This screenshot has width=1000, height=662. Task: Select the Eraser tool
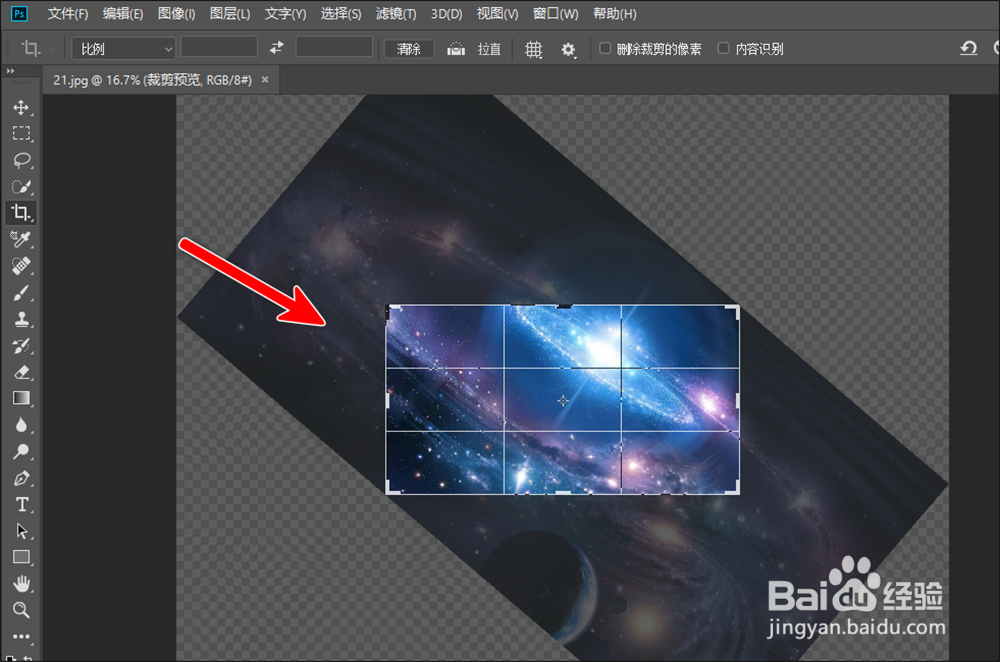coord(21,372)
